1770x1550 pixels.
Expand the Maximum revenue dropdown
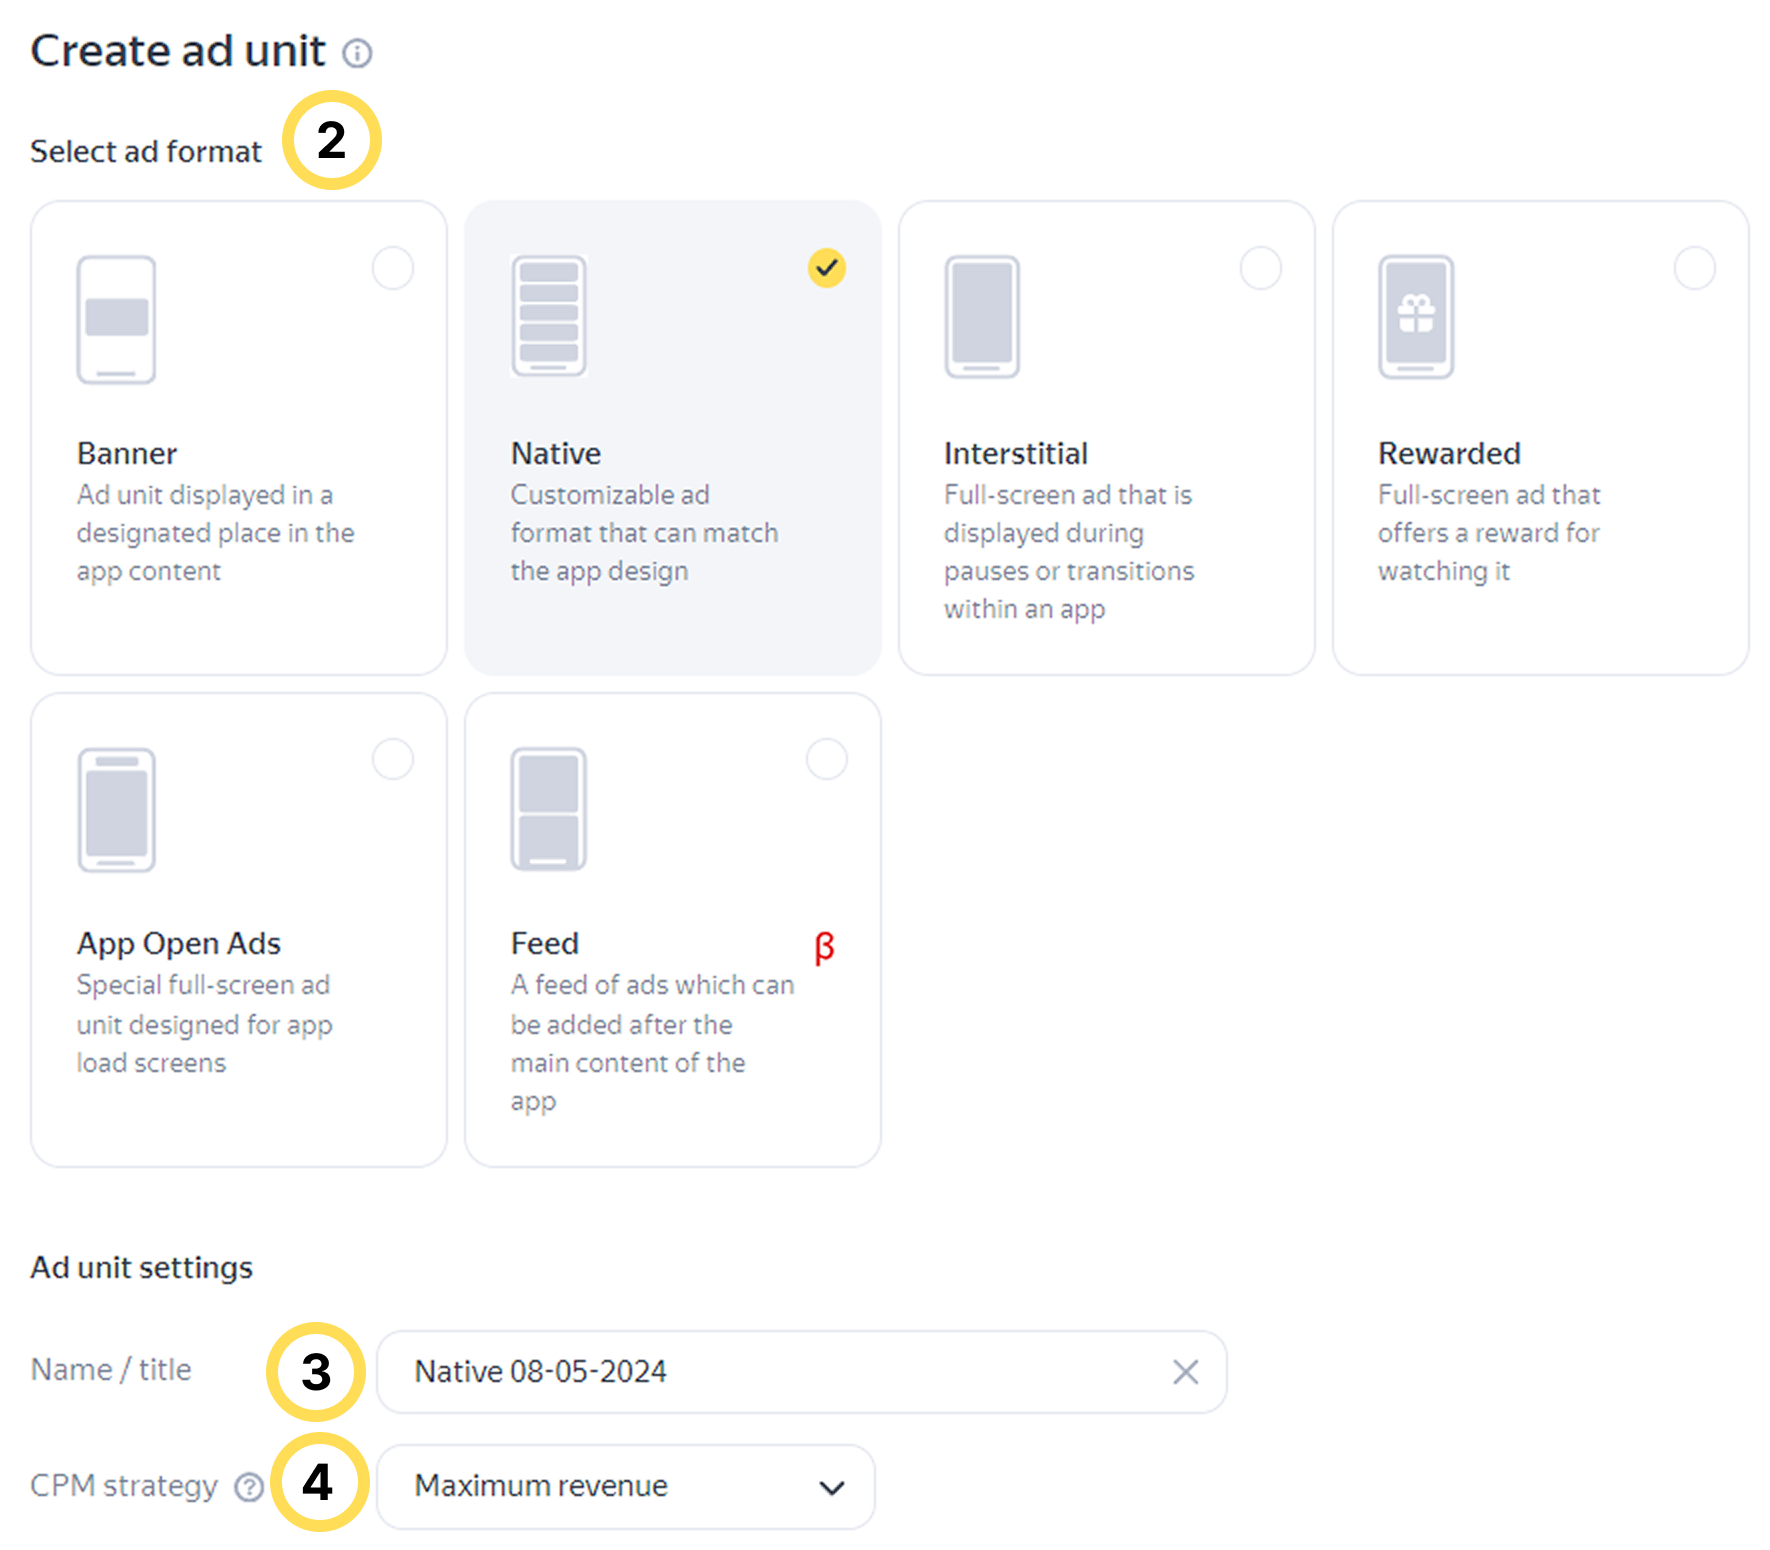[x=625, y=1486]
